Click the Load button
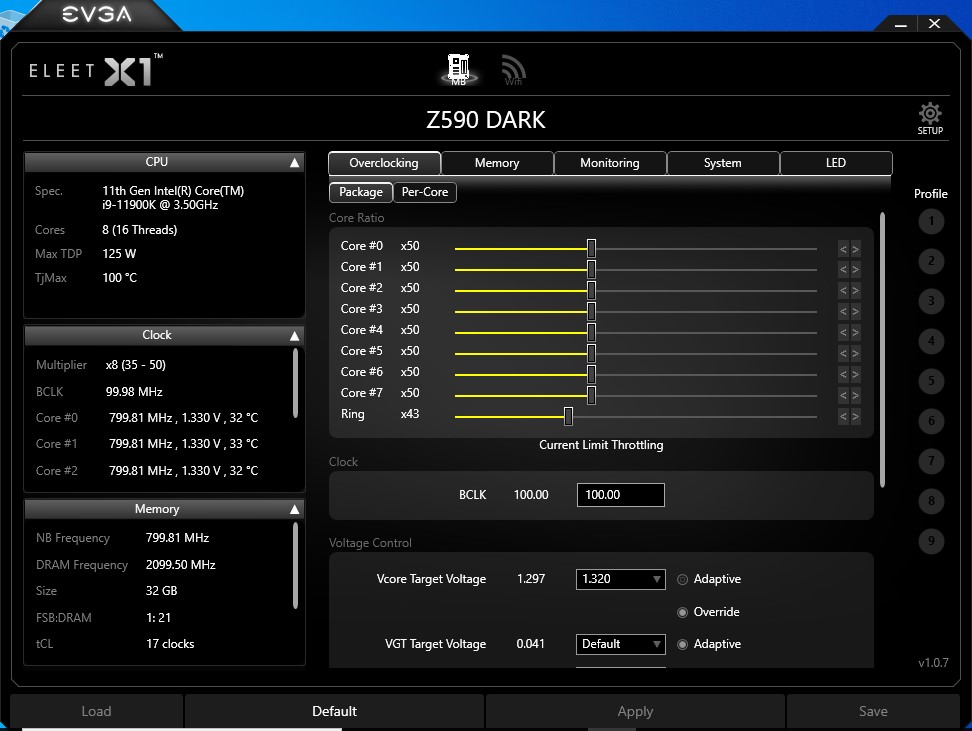The height and width of the screenshot is (731, 972). 97,711
